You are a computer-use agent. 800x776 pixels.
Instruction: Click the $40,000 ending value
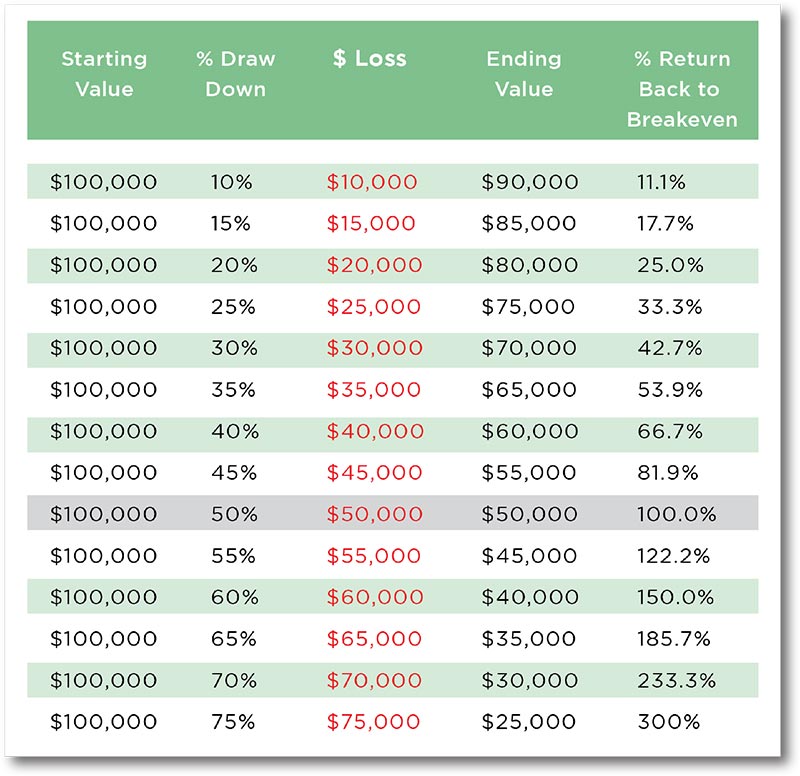pos(530,597)
